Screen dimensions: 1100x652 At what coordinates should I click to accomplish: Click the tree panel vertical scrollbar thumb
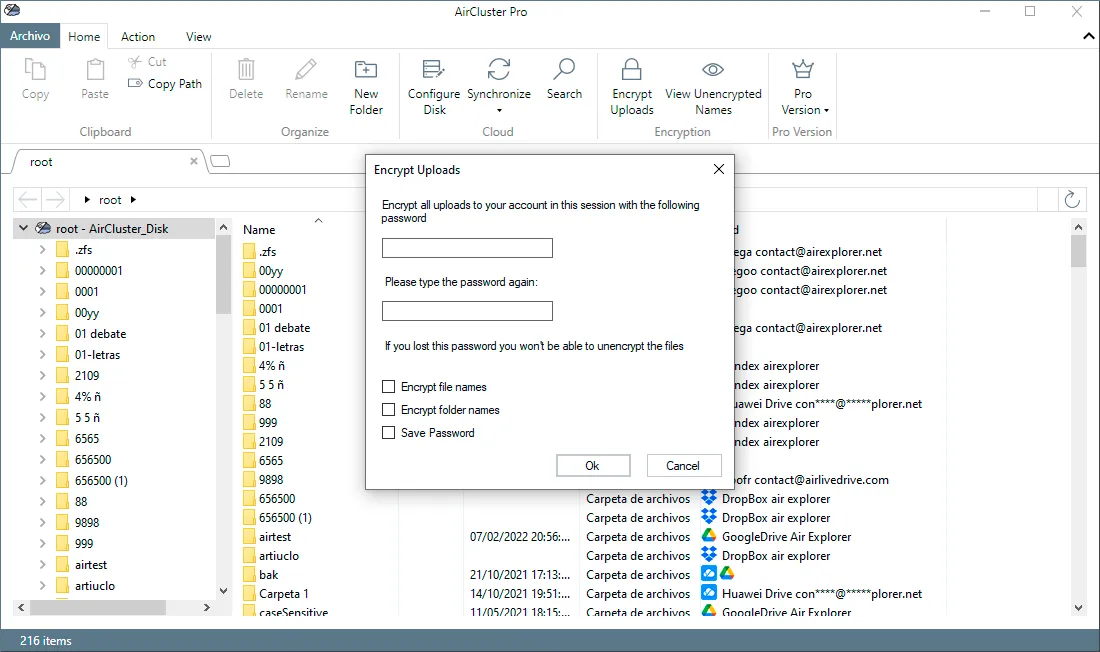point(223,274)
